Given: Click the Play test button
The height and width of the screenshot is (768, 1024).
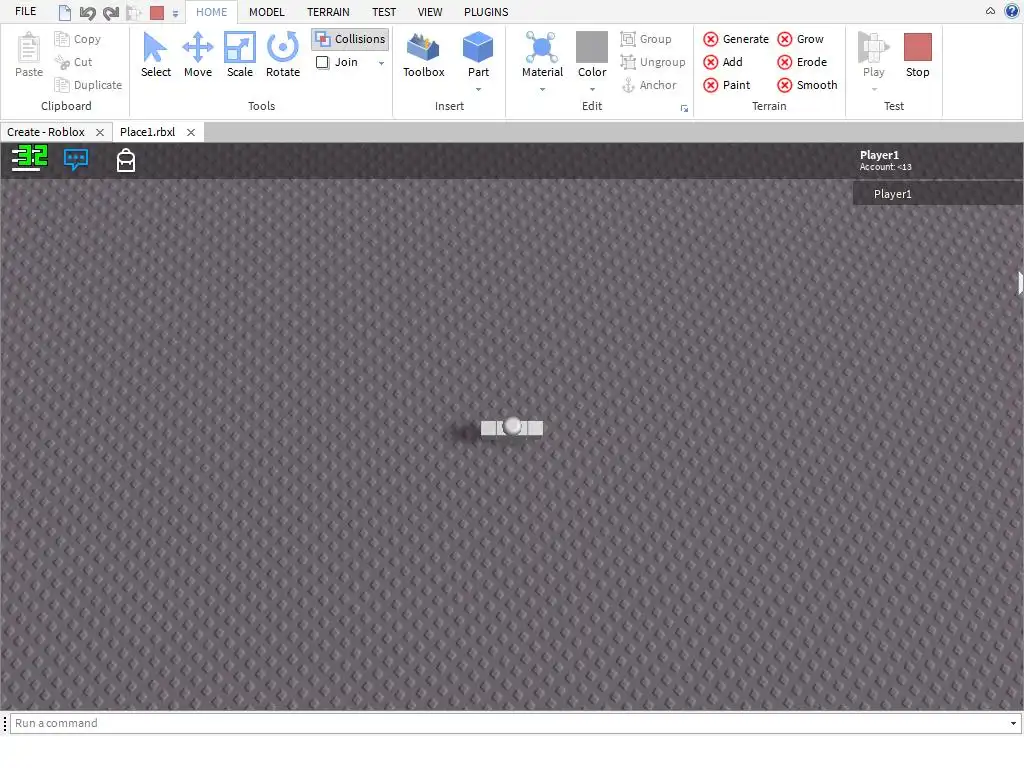Looking at the screenshot, I should [x=873, y=55].
